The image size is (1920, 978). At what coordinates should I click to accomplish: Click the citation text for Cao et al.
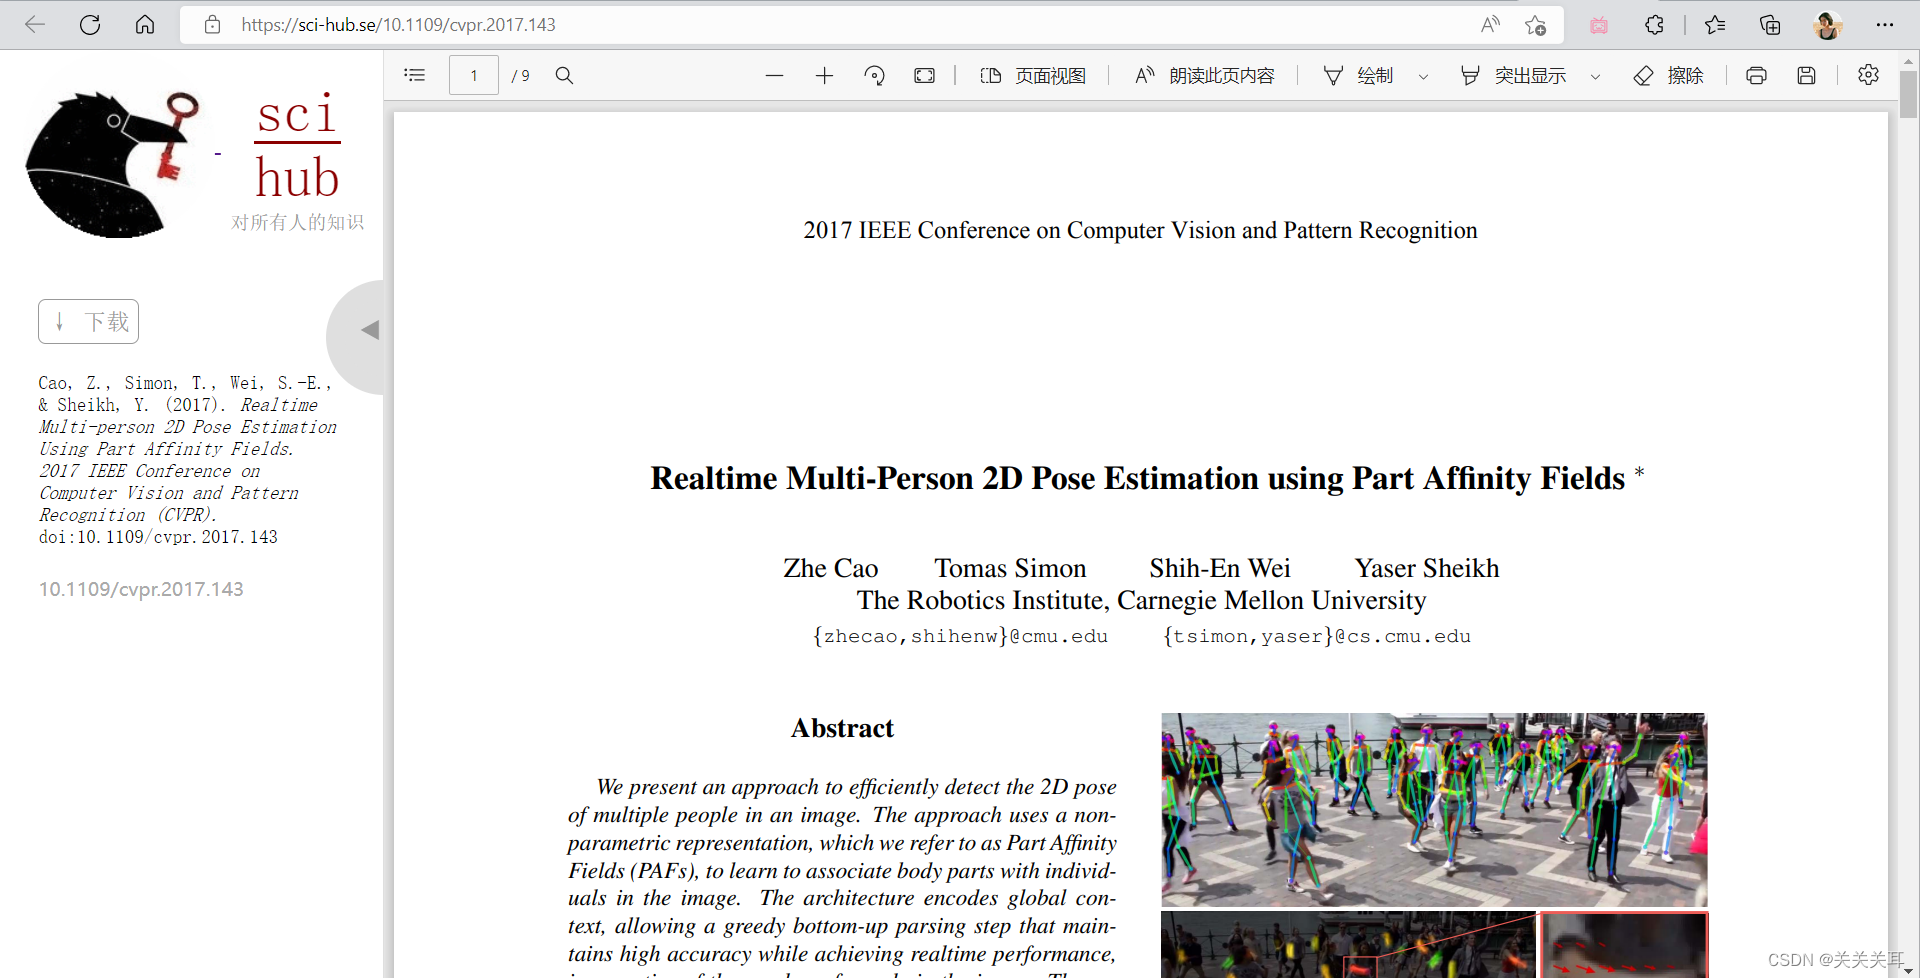187,459
